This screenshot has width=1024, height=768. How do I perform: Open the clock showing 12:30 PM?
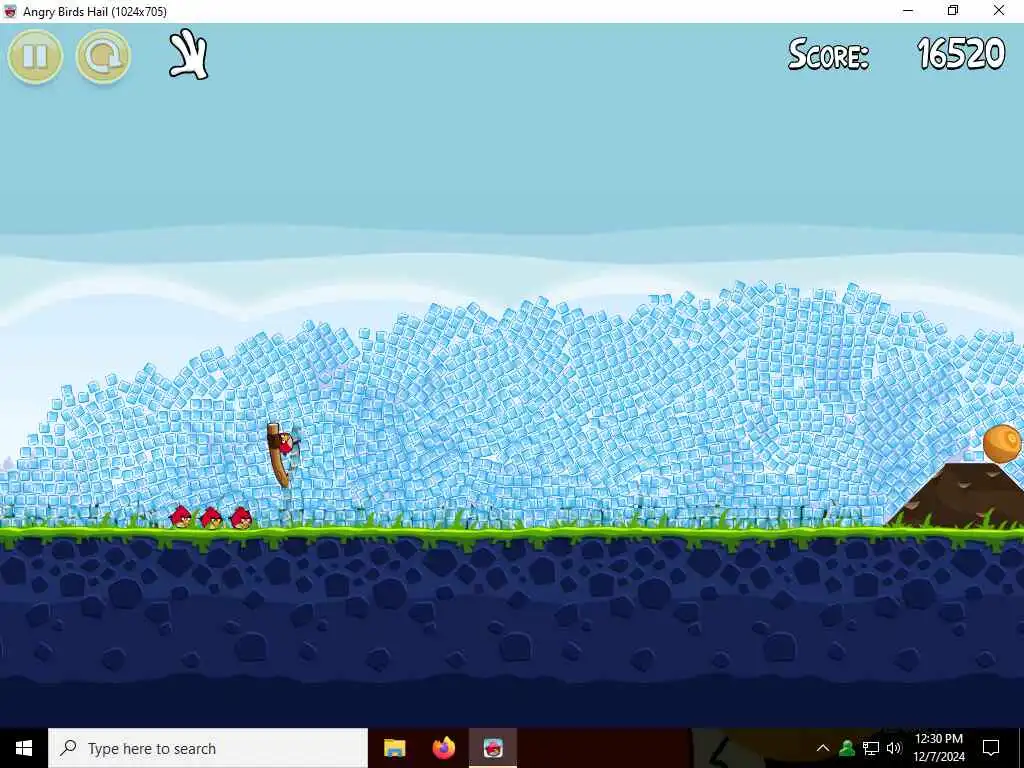click(x=938, y=748)
